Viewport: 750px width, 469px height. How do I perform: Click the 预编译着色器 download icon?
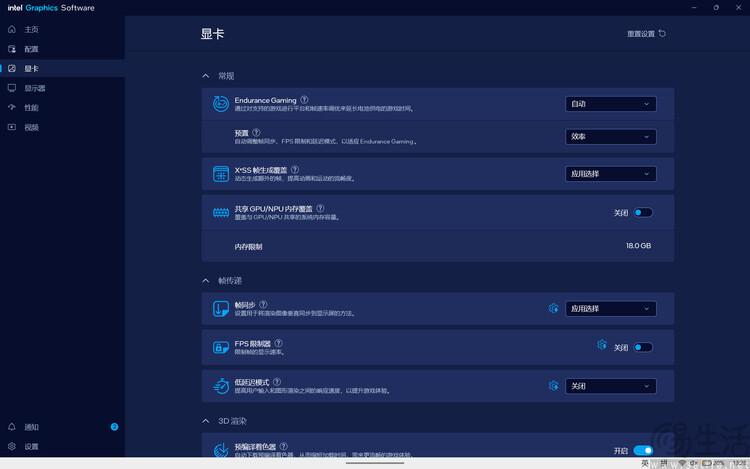tap(221, 450)
